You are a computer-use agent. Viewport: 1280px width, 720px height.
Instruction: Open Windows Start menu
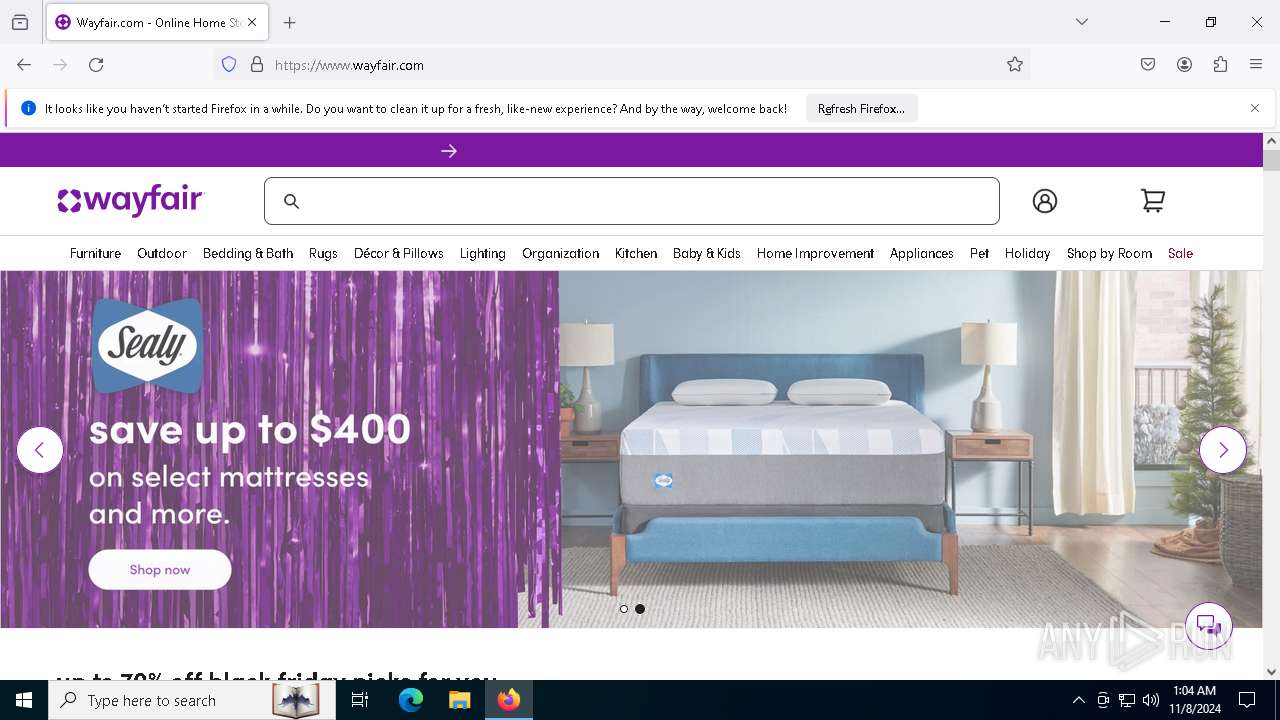24,700
